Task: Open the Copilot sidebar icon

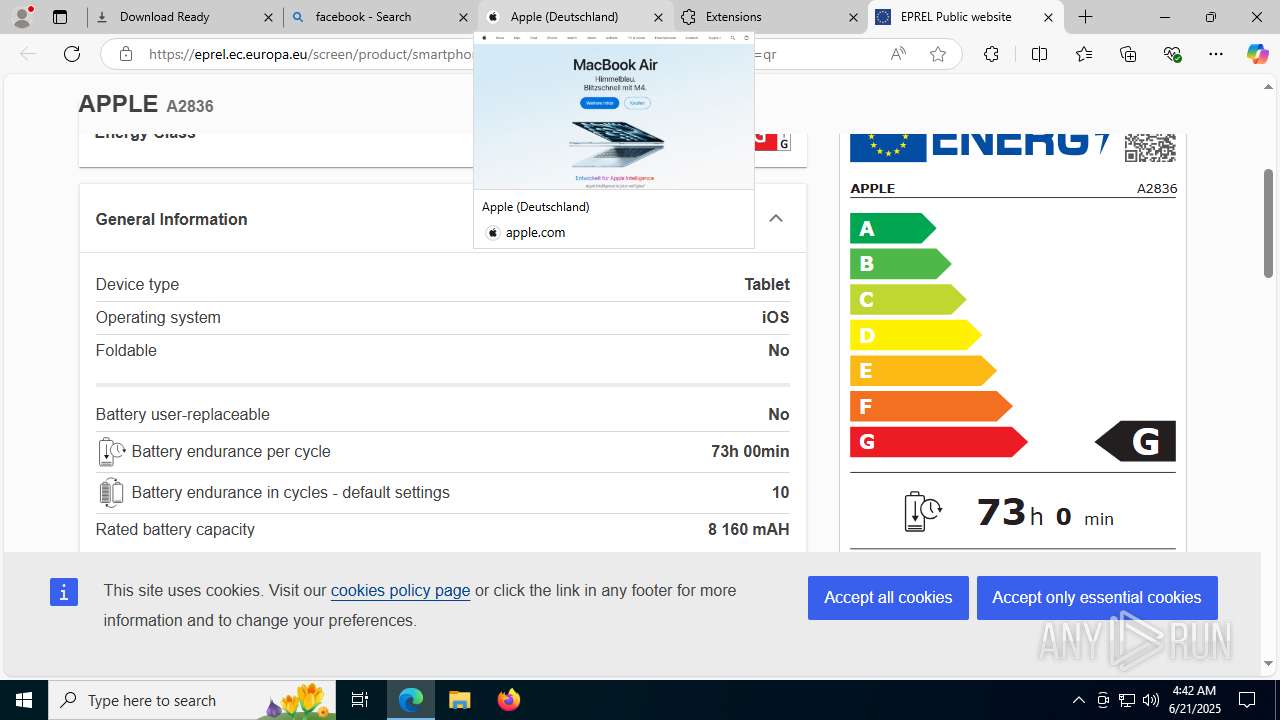Action: click(x=1257, y=54)
